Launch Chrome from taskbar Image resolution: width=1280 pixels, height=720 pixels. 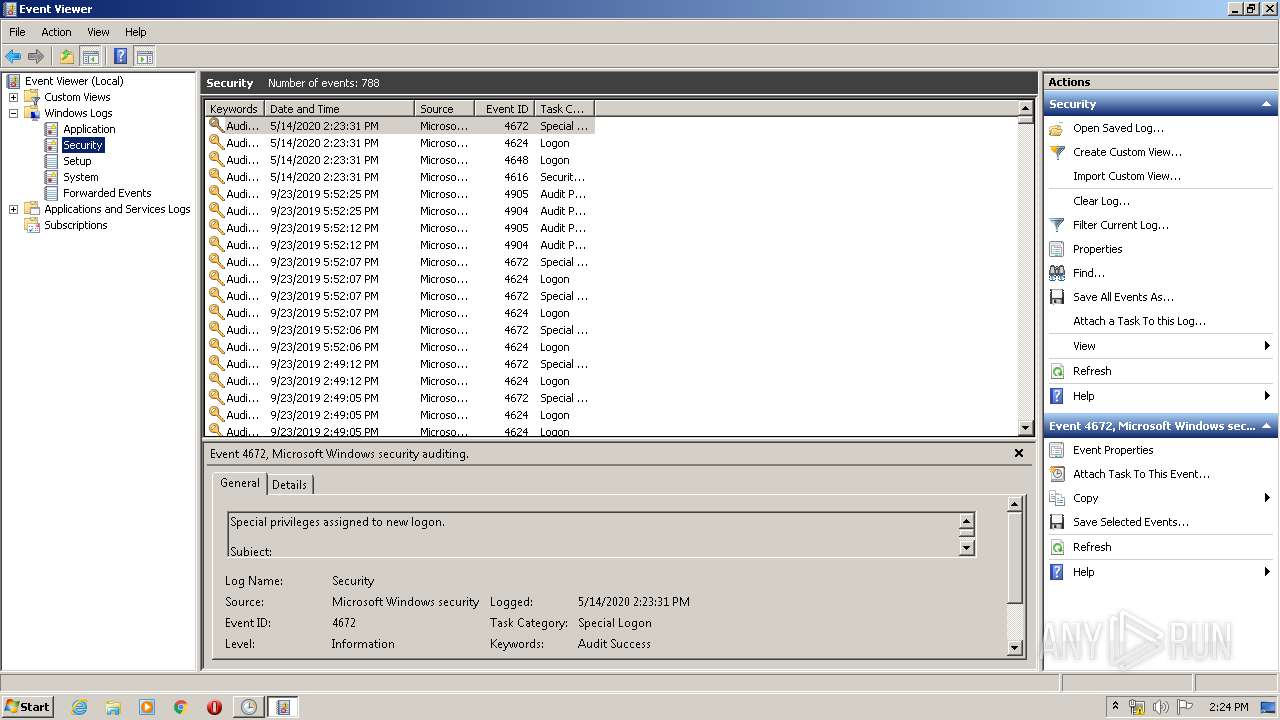pos(181,707)
